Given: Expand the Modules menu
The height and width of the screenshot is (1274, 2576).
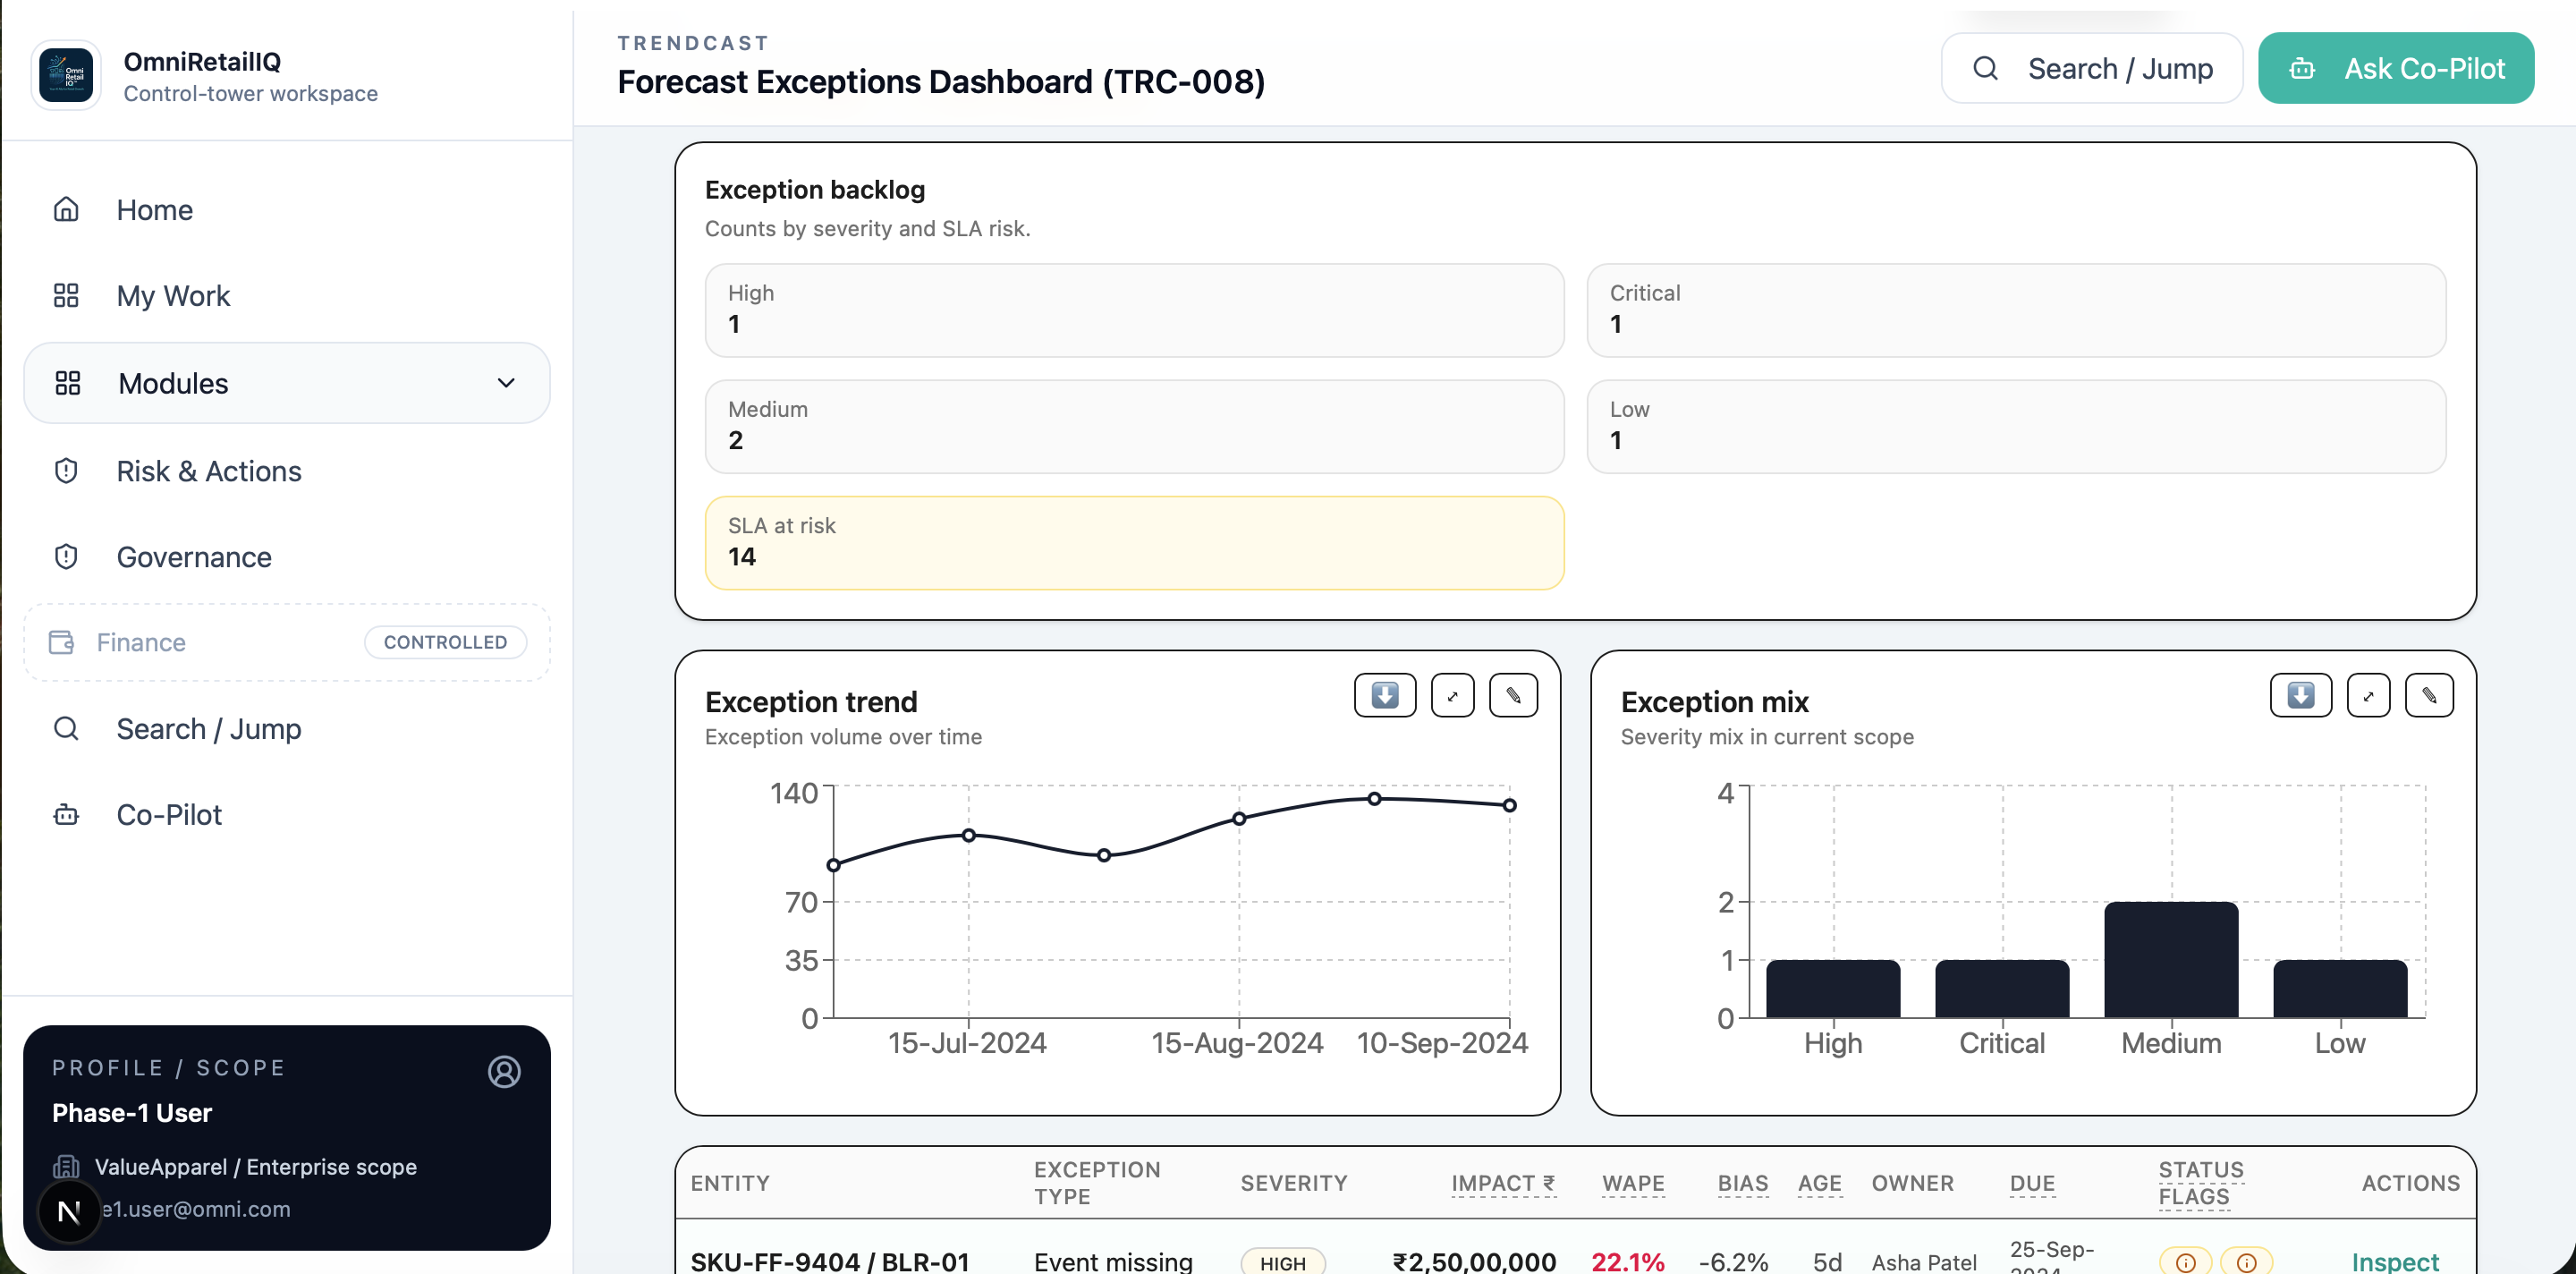Looking at the screenshot, I should click(x=287, y=383).
